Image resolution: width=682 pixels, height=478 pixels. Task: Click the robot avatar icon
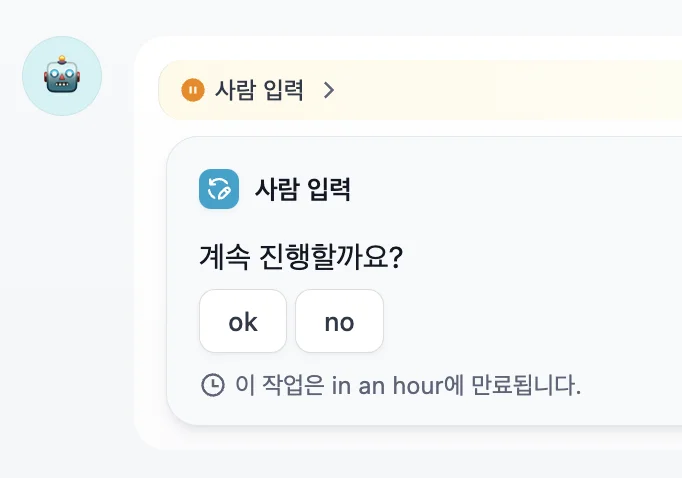(x=62, y=76)
